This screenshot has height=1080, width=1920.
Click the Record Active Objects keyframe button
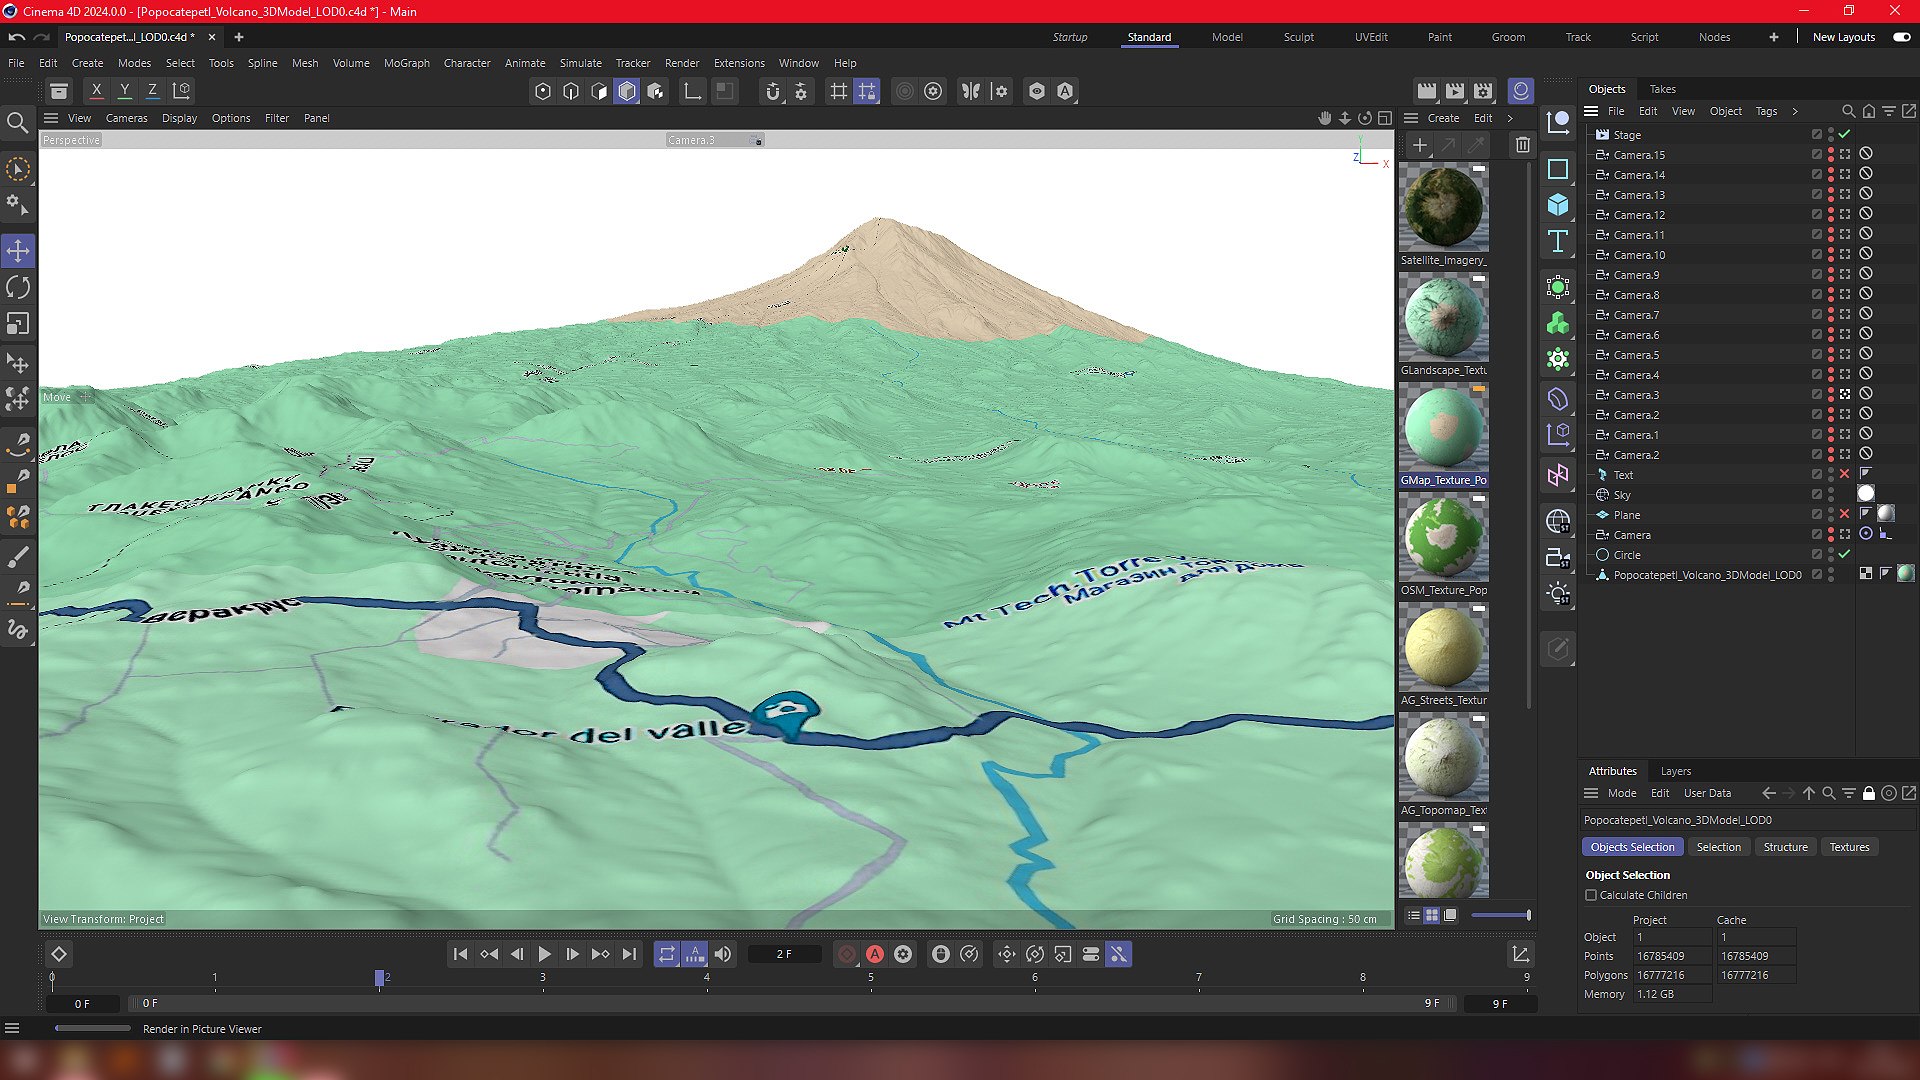tap(847, 954)
